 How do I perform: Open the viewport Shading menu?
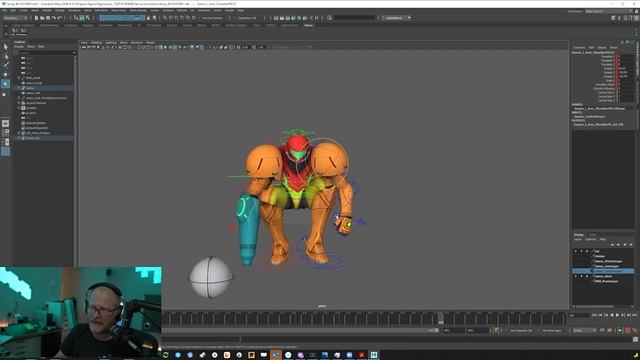[x=96, y=42]
